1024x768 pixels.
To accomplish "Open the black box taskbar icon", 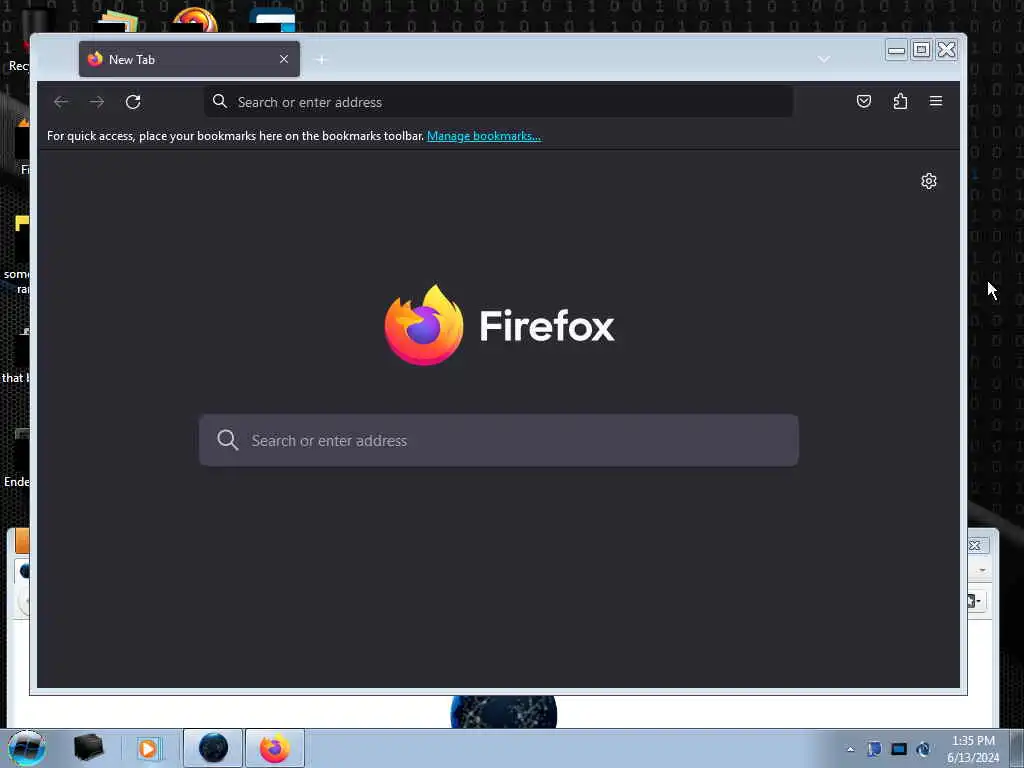I will coord(89,748).
